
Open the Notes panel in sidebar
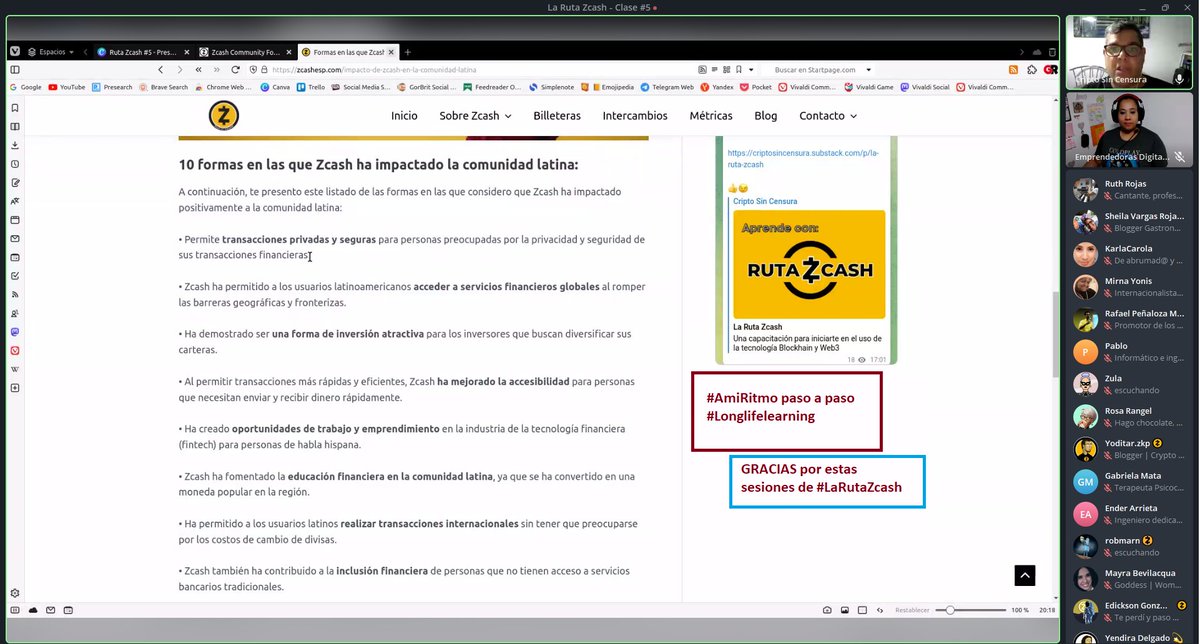15,183
